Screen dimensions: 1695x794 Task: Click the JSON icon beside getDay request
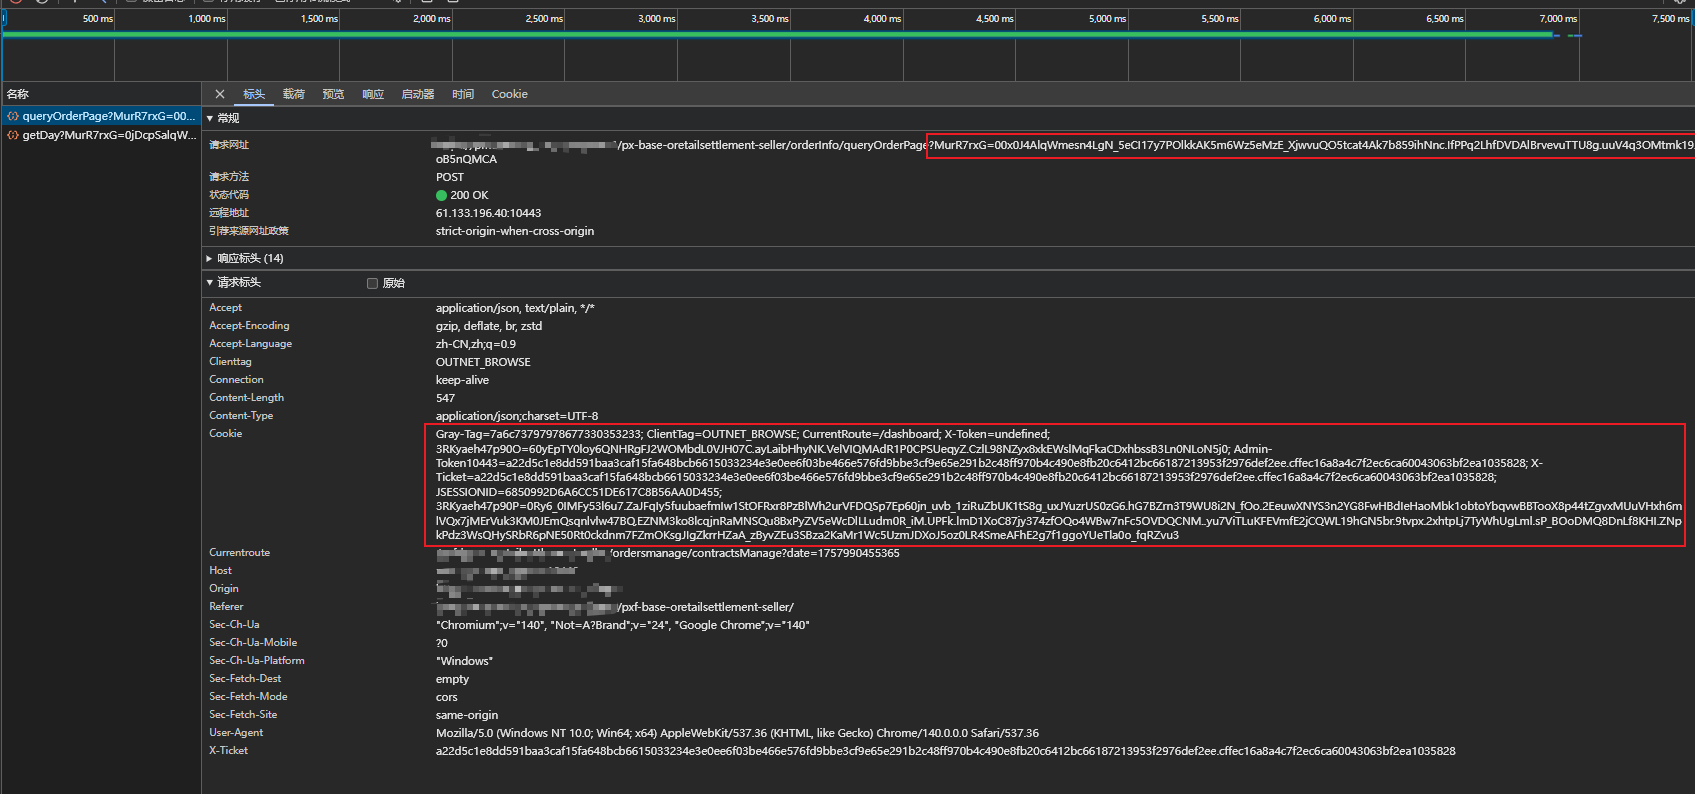click(x=13, y=135)
